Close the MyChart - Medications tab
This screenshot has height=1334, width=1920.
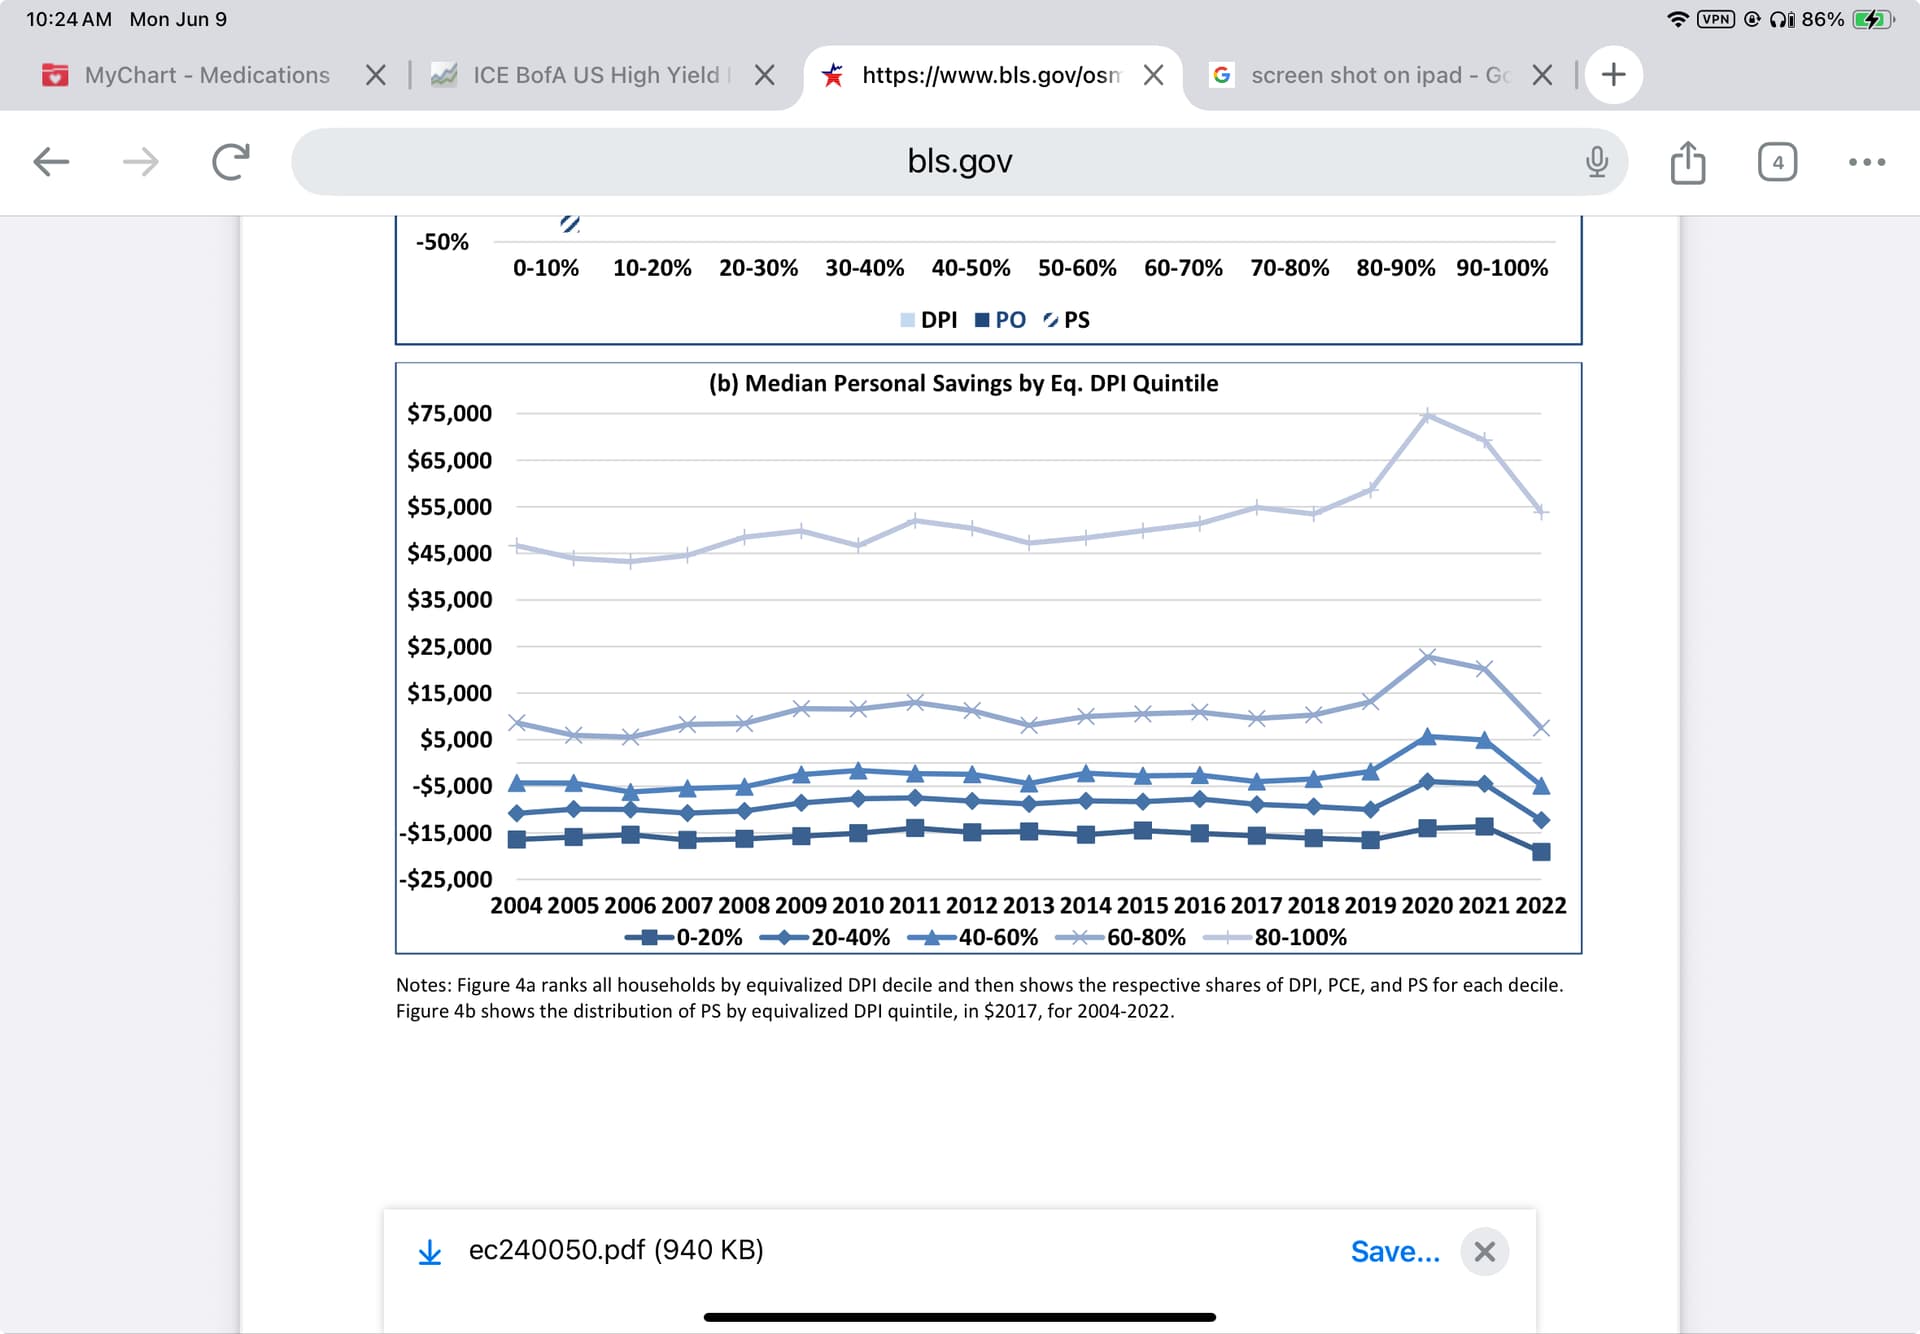[x=375, y=75]
